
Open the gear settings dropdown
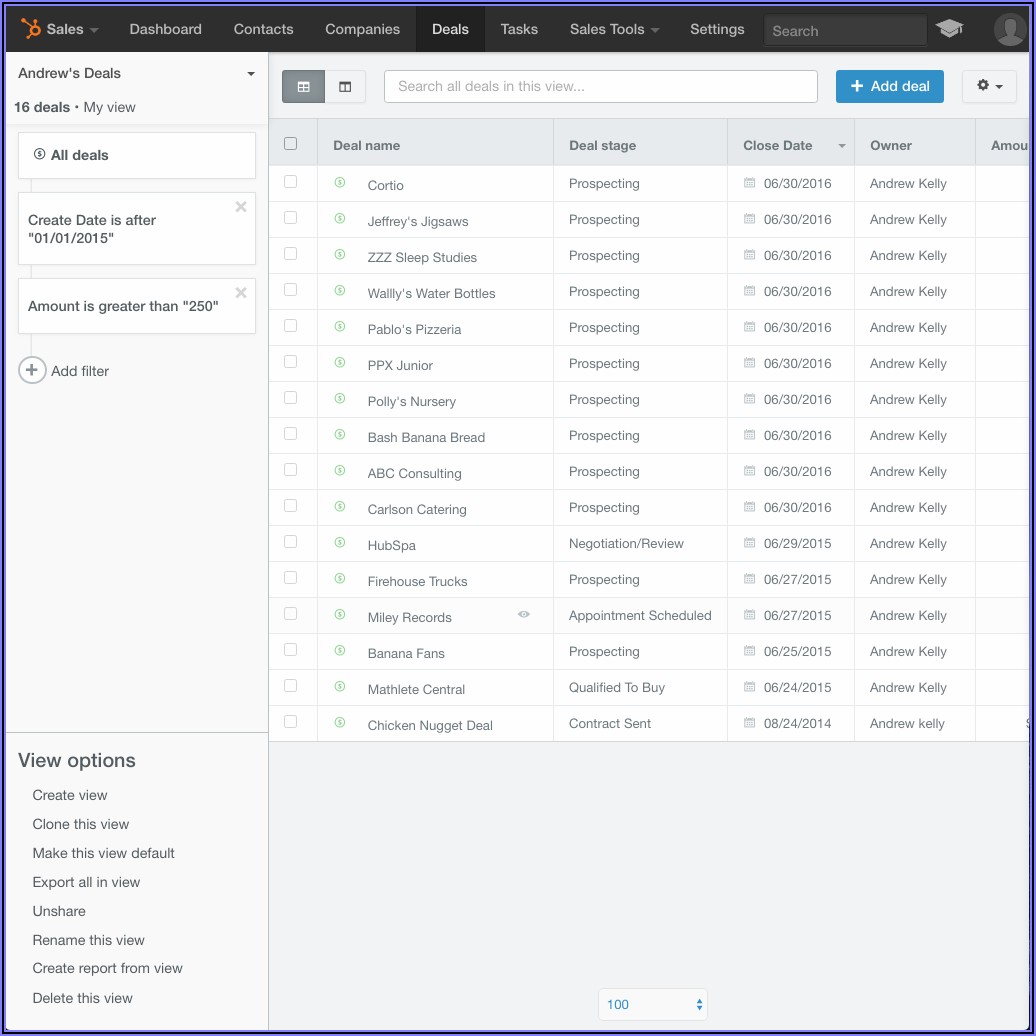(x=988, y=86)
